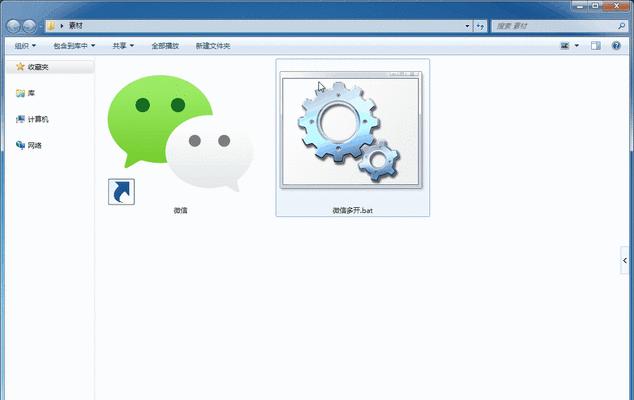634x400 pixels.
Task: Minimize the Explorer window
Action: tap(580, 6)
